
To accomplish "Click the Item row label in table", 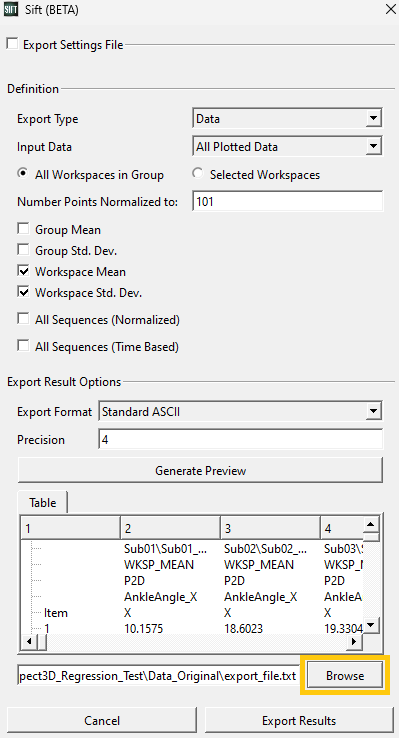I will (56, 613).
